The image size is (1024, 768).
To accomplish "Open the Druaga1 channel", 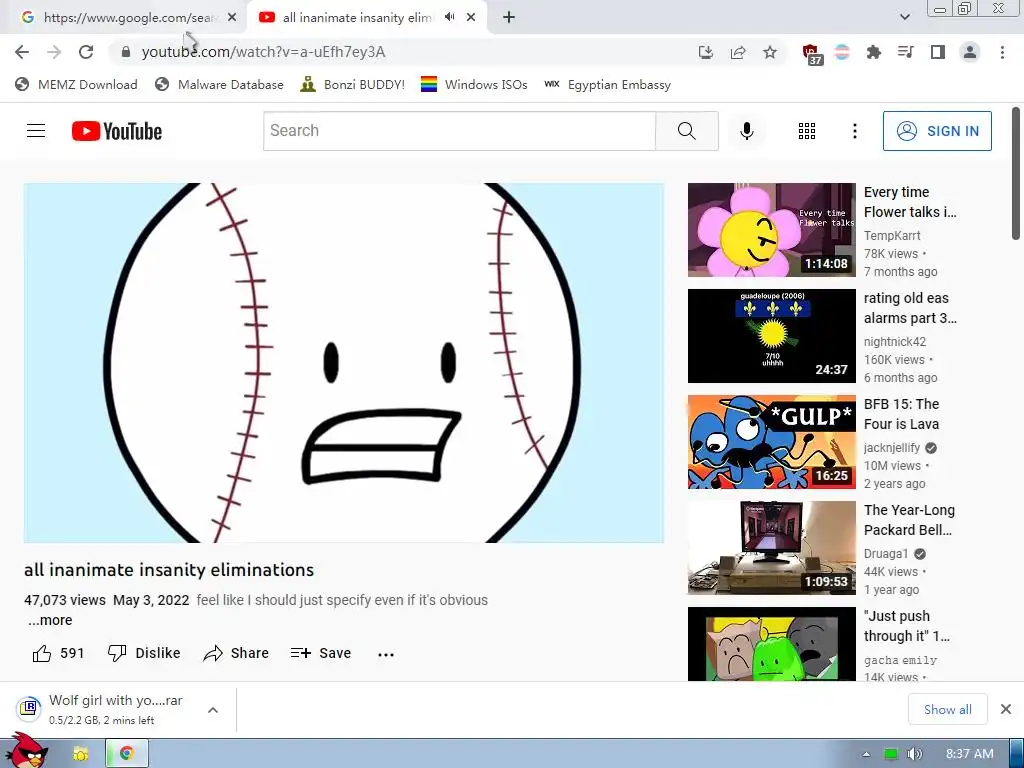I will click(886, 554).
